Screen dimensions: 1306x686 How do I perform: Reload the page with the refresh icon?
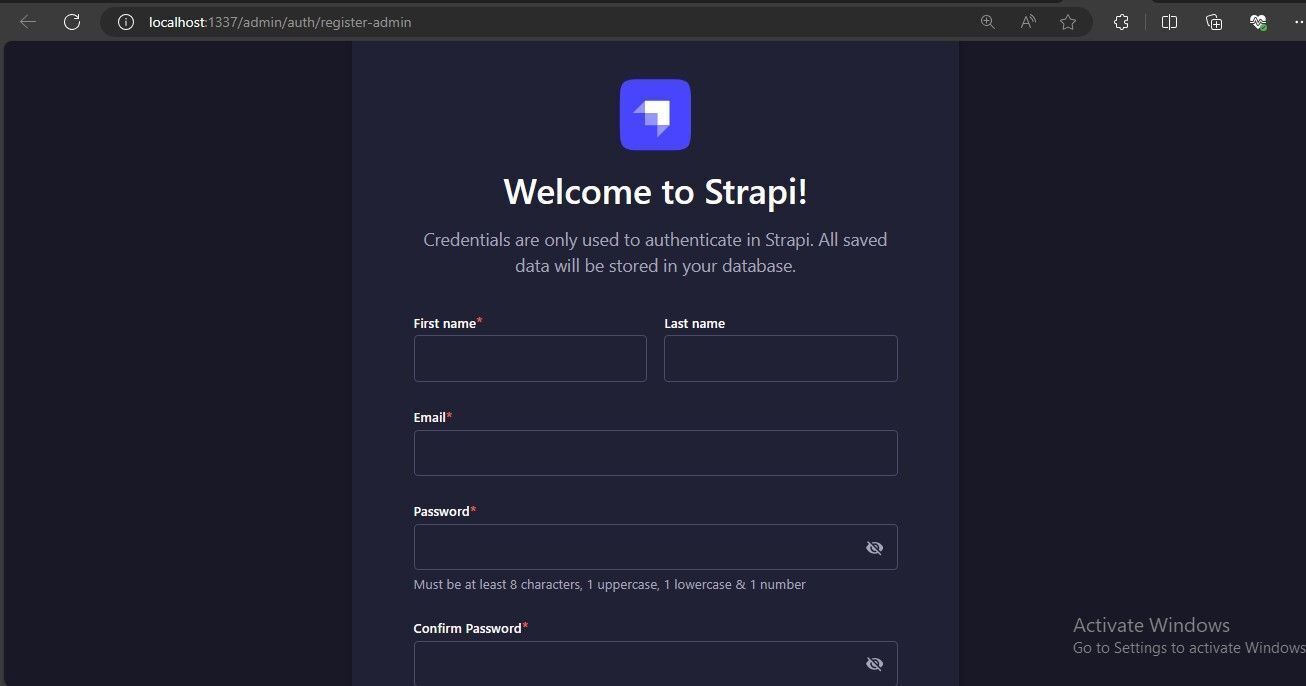coord(71,21)
